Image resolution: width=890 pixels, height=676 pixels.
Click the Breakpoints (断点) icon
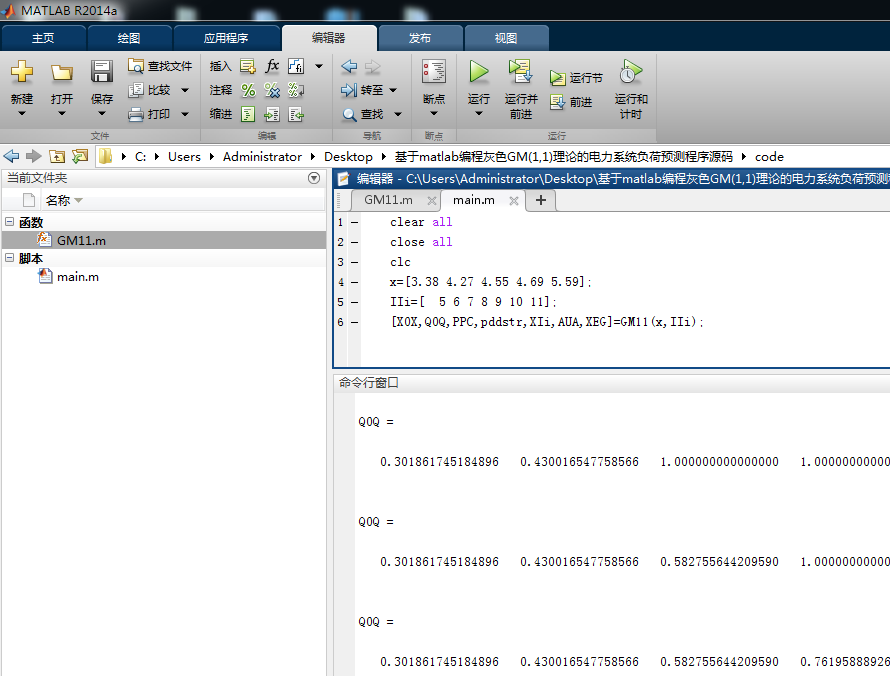[434, 72]
